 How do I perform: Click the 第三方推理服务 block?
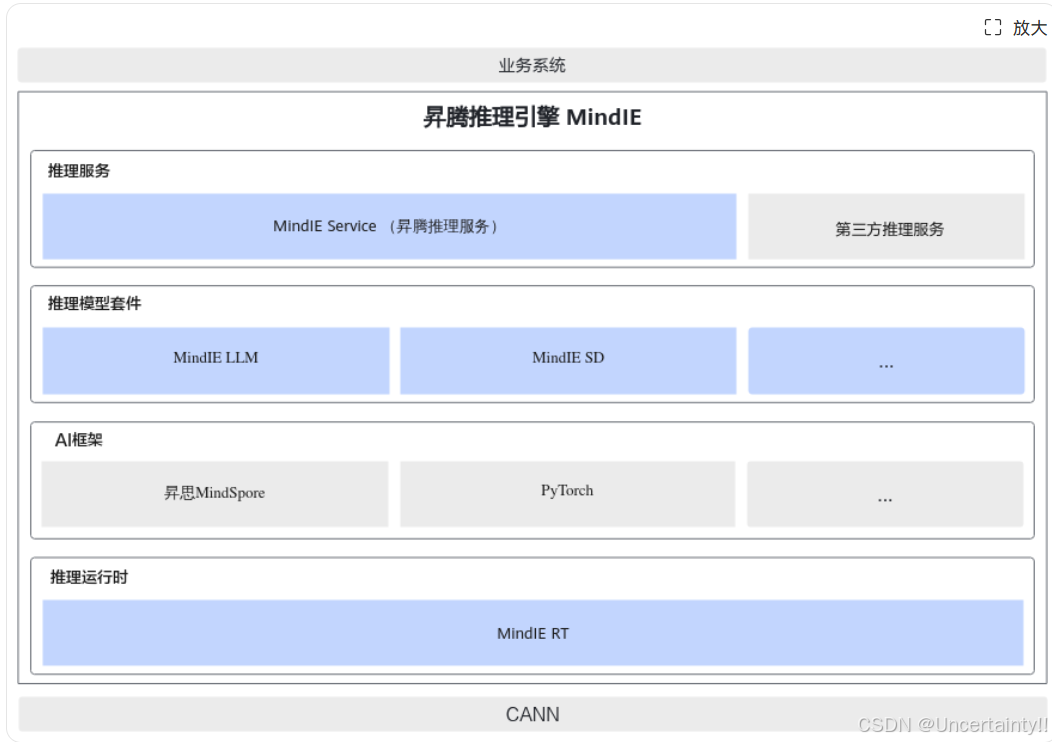pos(886,226)
